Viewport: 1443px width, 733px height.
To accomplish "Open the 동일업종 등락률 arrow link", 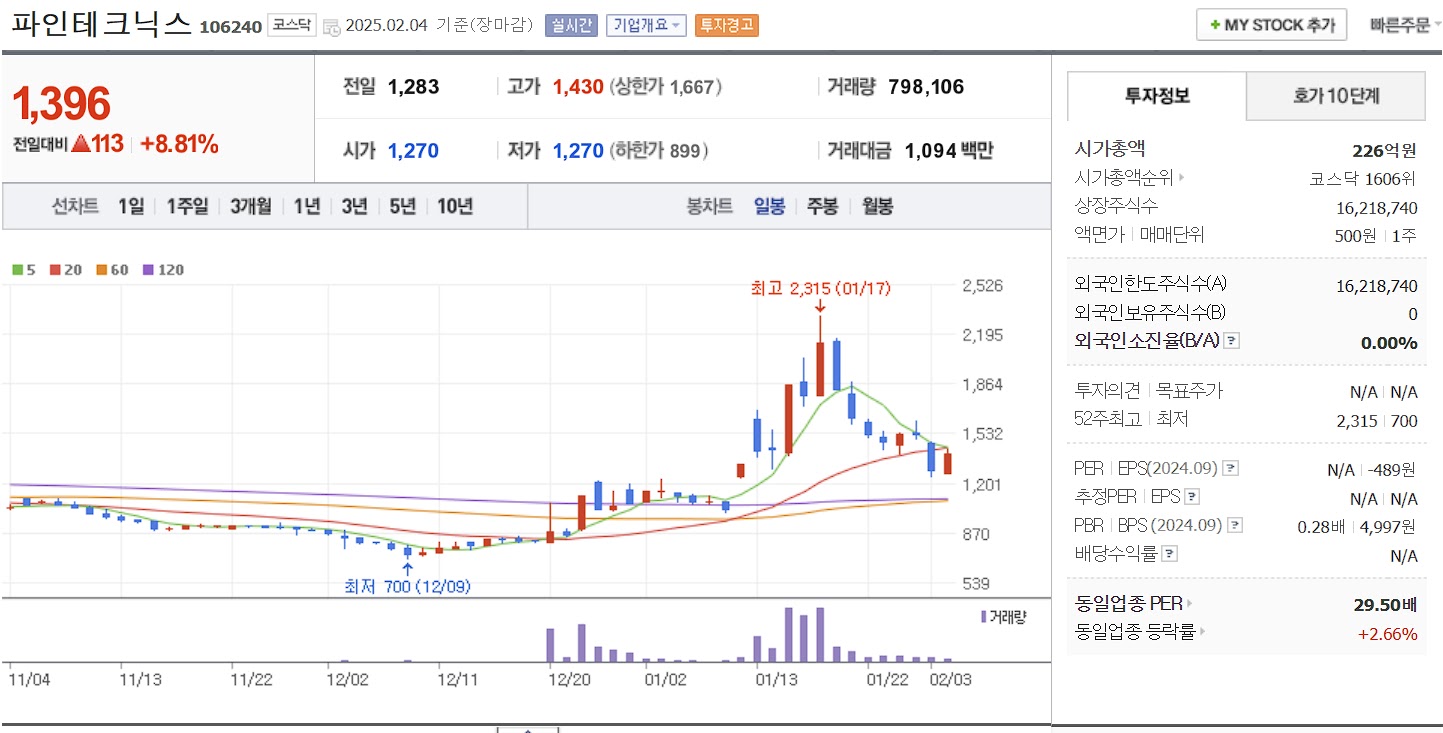I will click(x=1203, y=632).
